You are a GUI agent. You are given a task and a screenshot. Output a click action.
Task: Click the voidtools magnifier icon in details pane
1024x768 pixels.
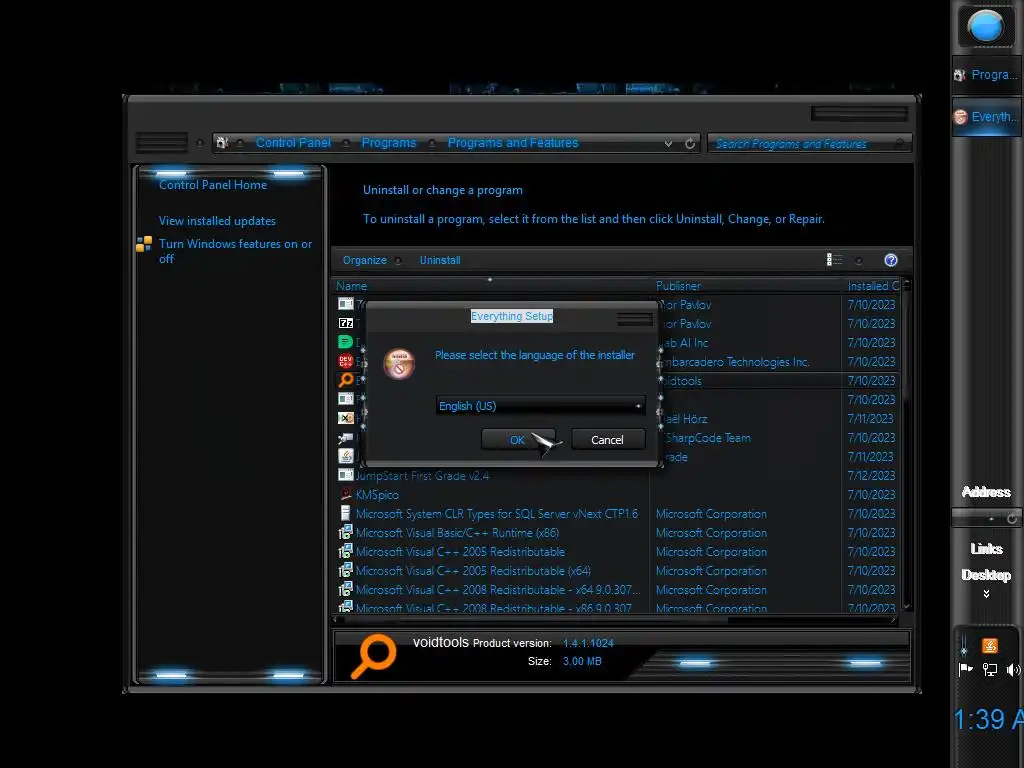click(x=374, y=656)
